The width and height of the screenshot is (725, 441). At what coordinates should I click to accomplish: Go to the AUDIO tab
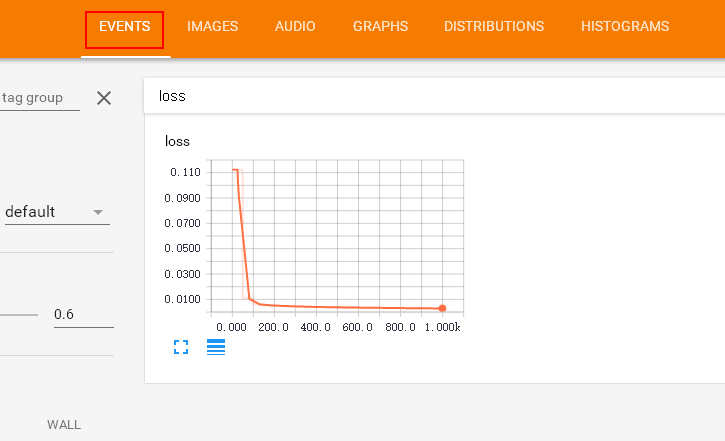click(x=295, y=27)
